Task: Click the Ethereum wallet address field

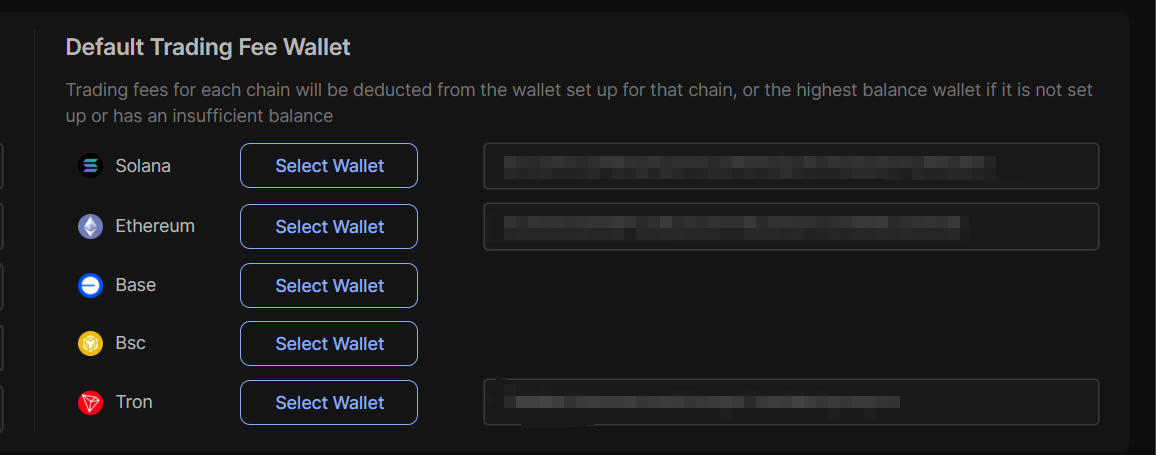Action: (x=790, y=227)
